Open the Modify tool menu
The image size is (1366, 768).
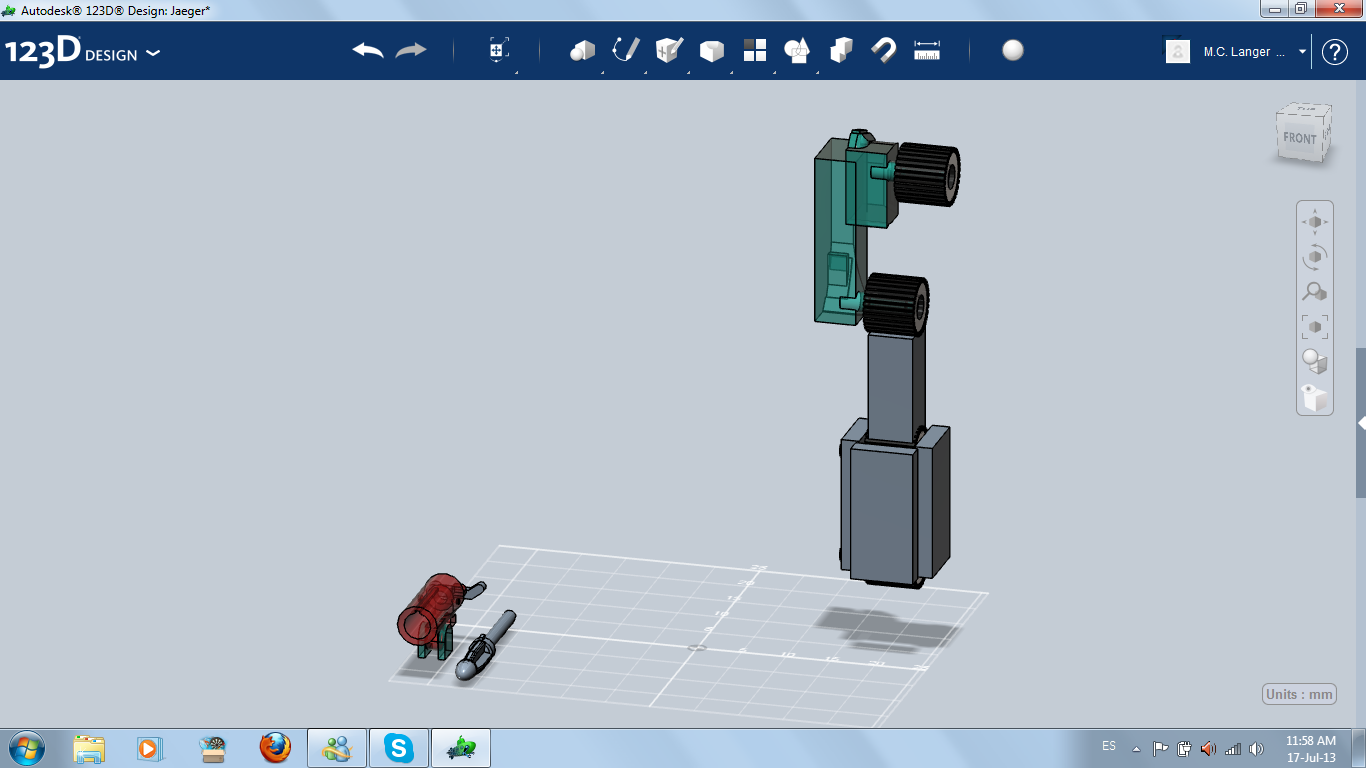pos(711,50)
